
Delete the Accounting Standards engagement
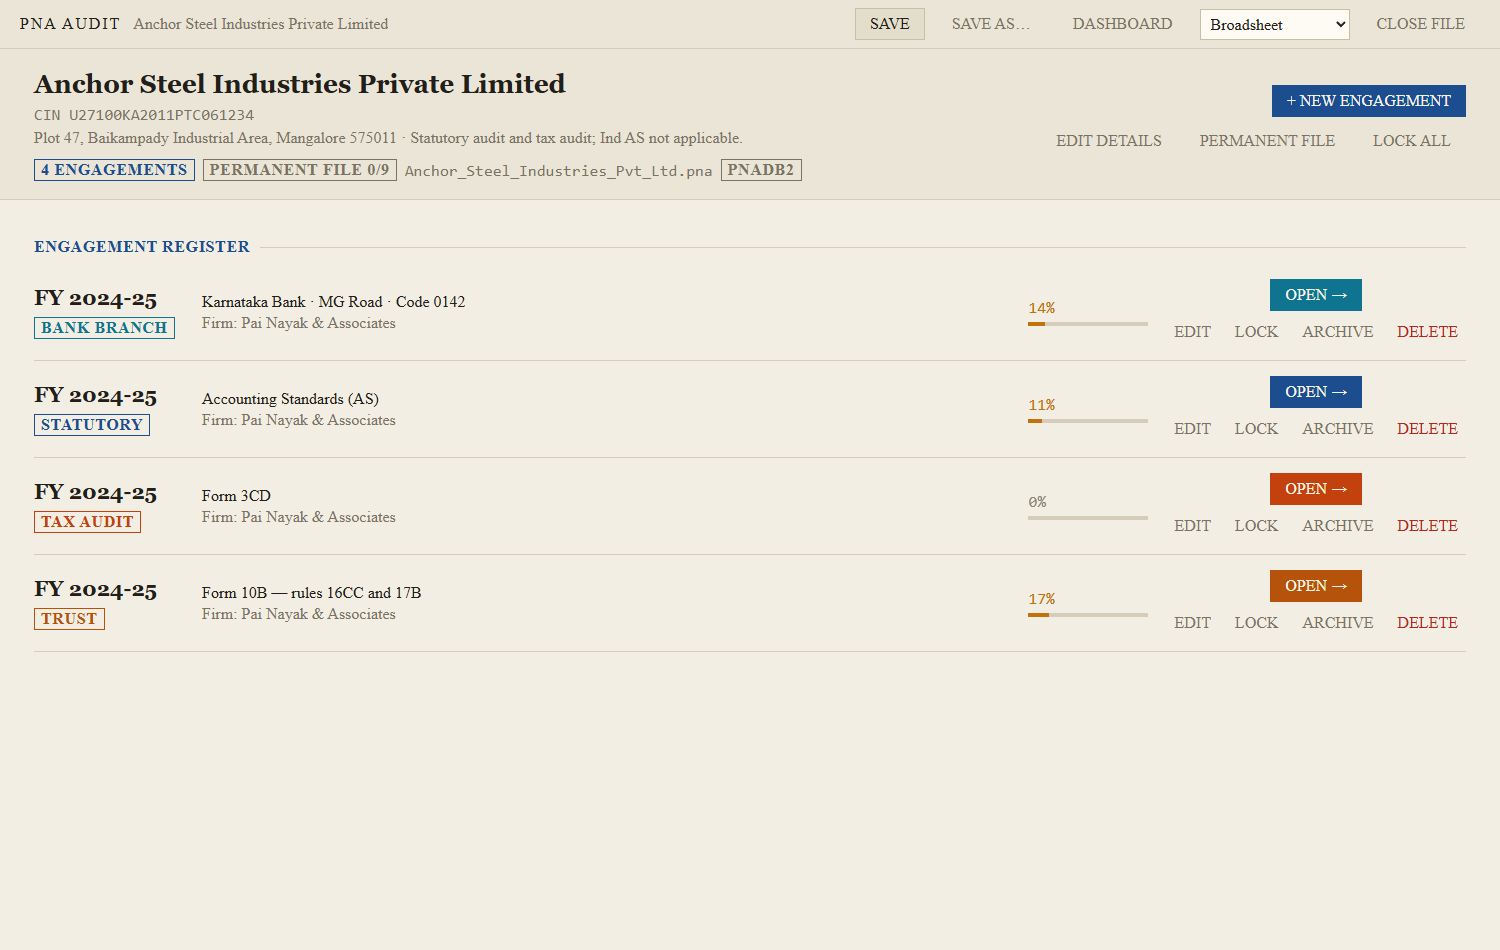(1427, 429)
